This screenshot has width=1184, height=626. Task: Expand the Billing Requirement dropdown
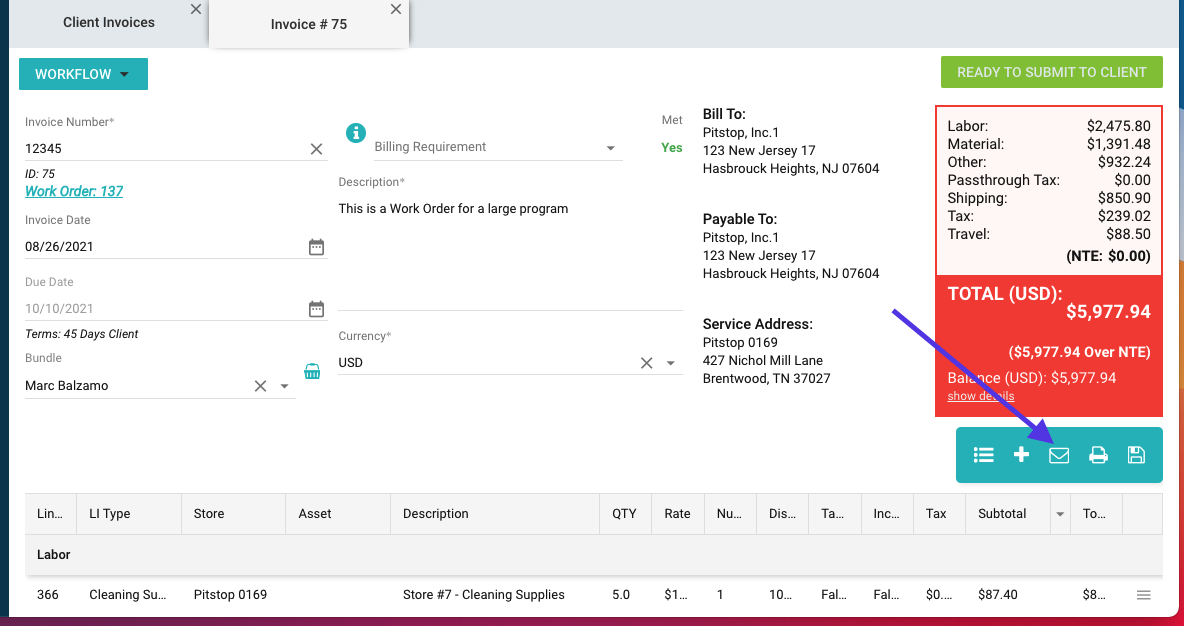(x=611, y=148)
